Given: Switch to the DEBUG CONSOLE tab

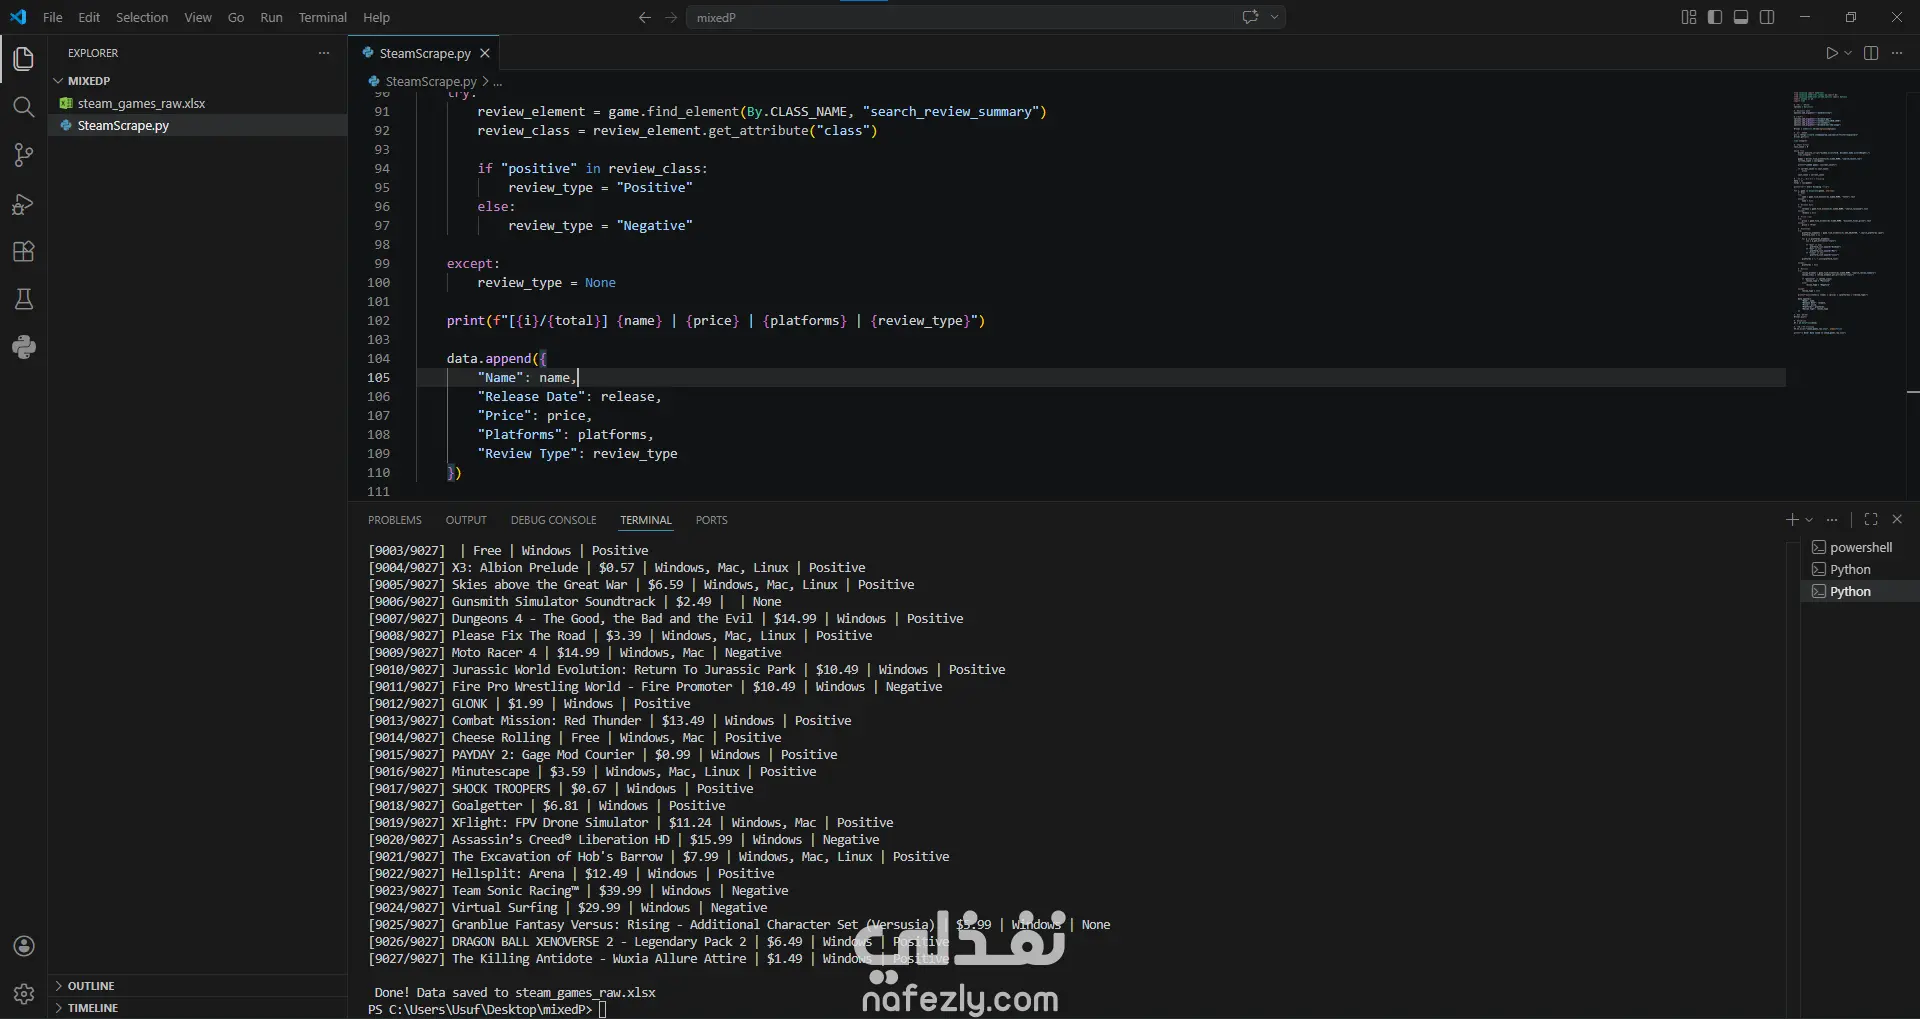Looking at the screenshot, I should pos(553,520).
